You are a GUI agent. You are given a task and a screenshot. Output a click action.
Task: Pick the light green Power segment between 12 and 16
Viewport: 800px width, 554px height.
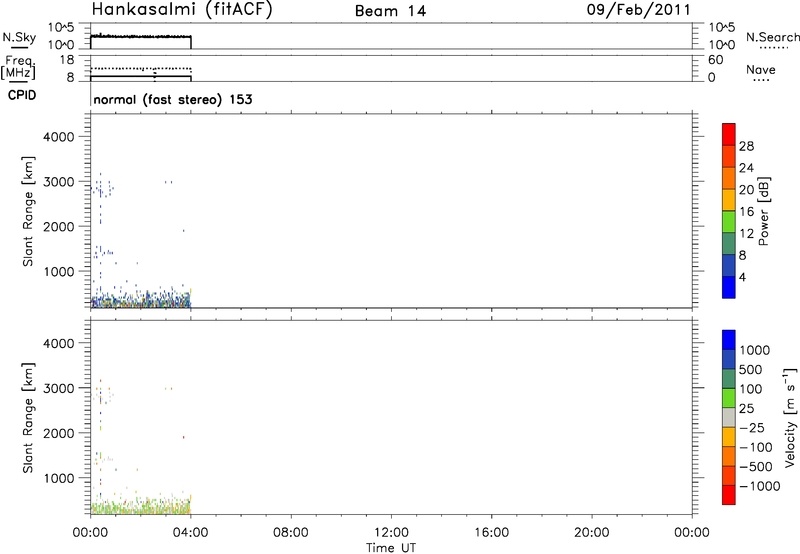729,221
